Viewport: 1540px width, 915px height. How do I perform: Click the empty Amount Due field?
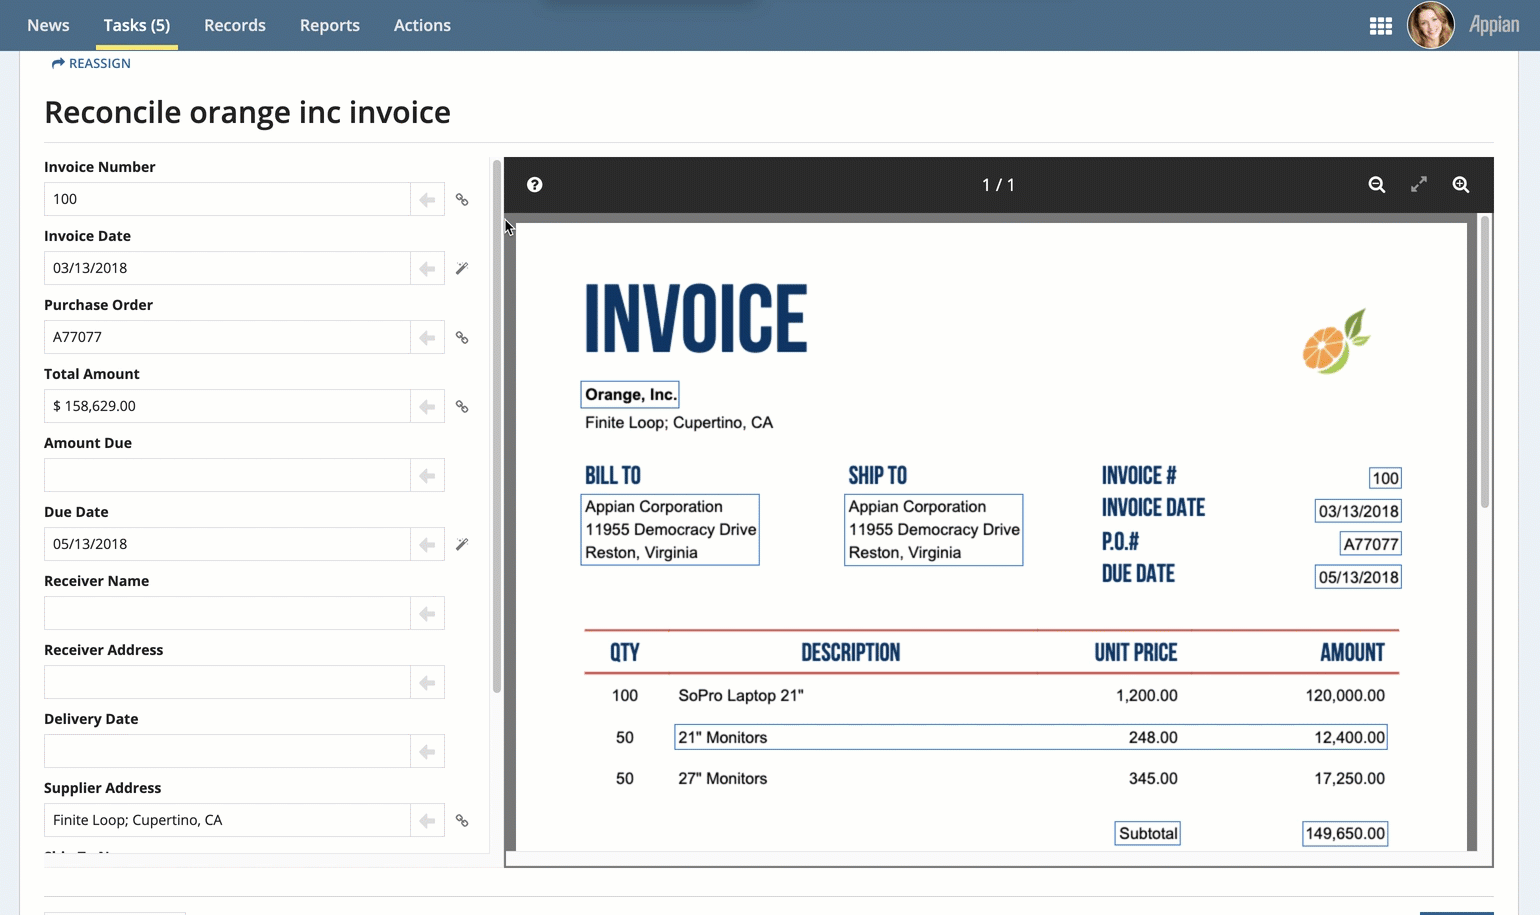pyautogui.click(x=227, y=475)
